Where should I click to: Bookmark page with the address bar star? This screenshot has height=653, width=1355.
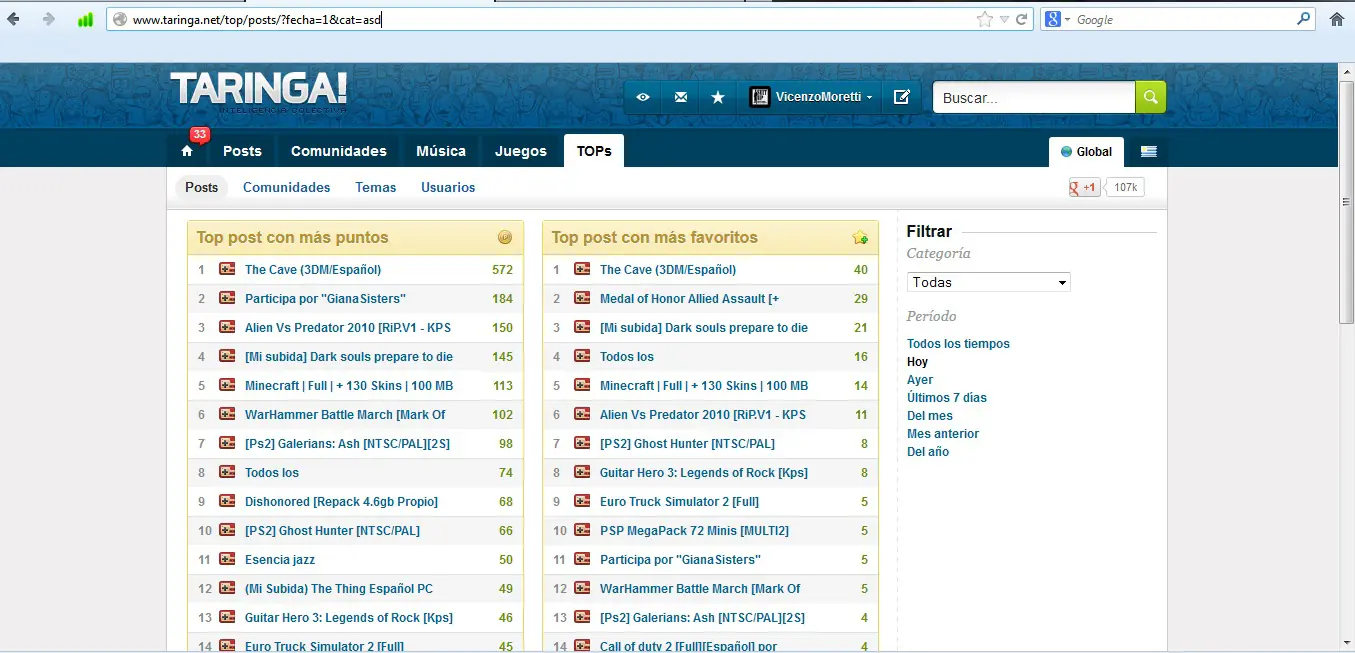pyautogui.click(x=984, y=19)
